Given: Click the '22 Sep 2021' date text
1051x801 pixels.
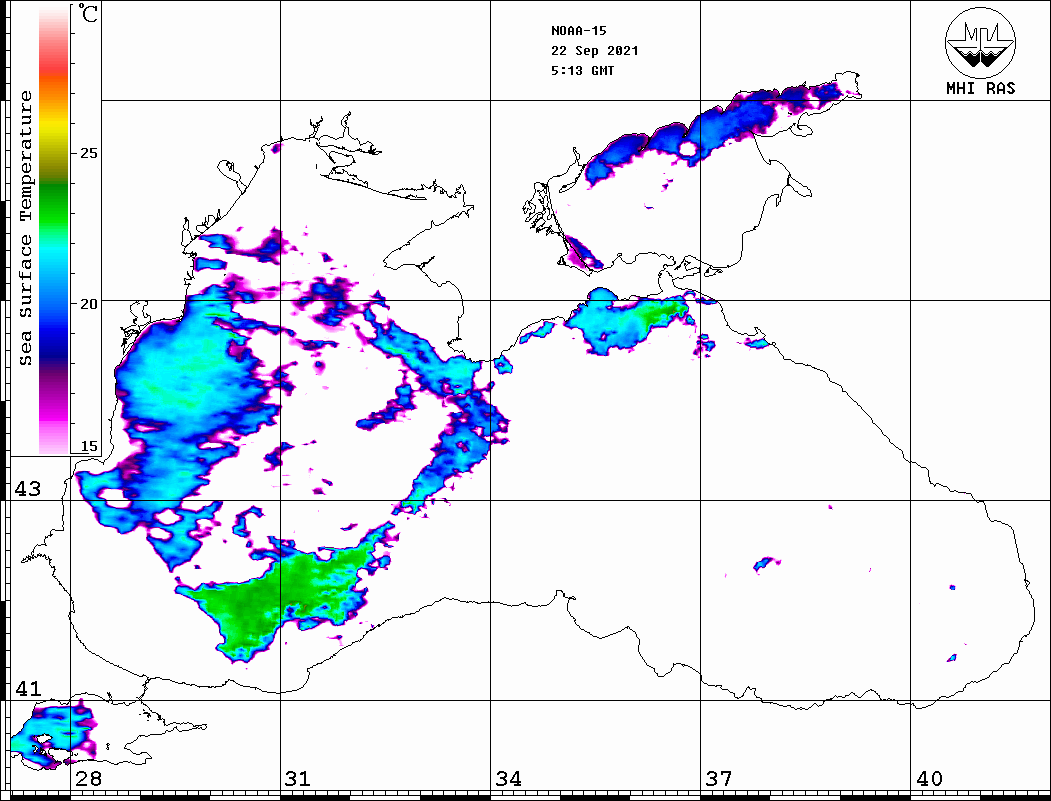Looking at the screenshot, I should coord(595,51).
